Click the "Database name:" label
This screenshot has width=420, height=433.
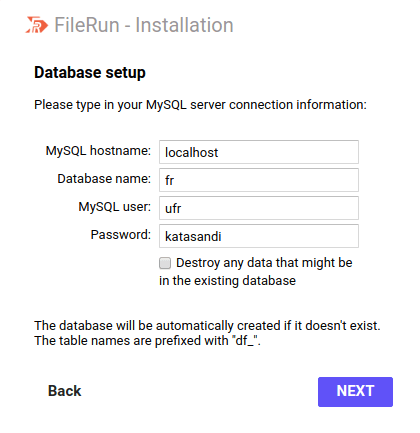[x=104, y=179]
